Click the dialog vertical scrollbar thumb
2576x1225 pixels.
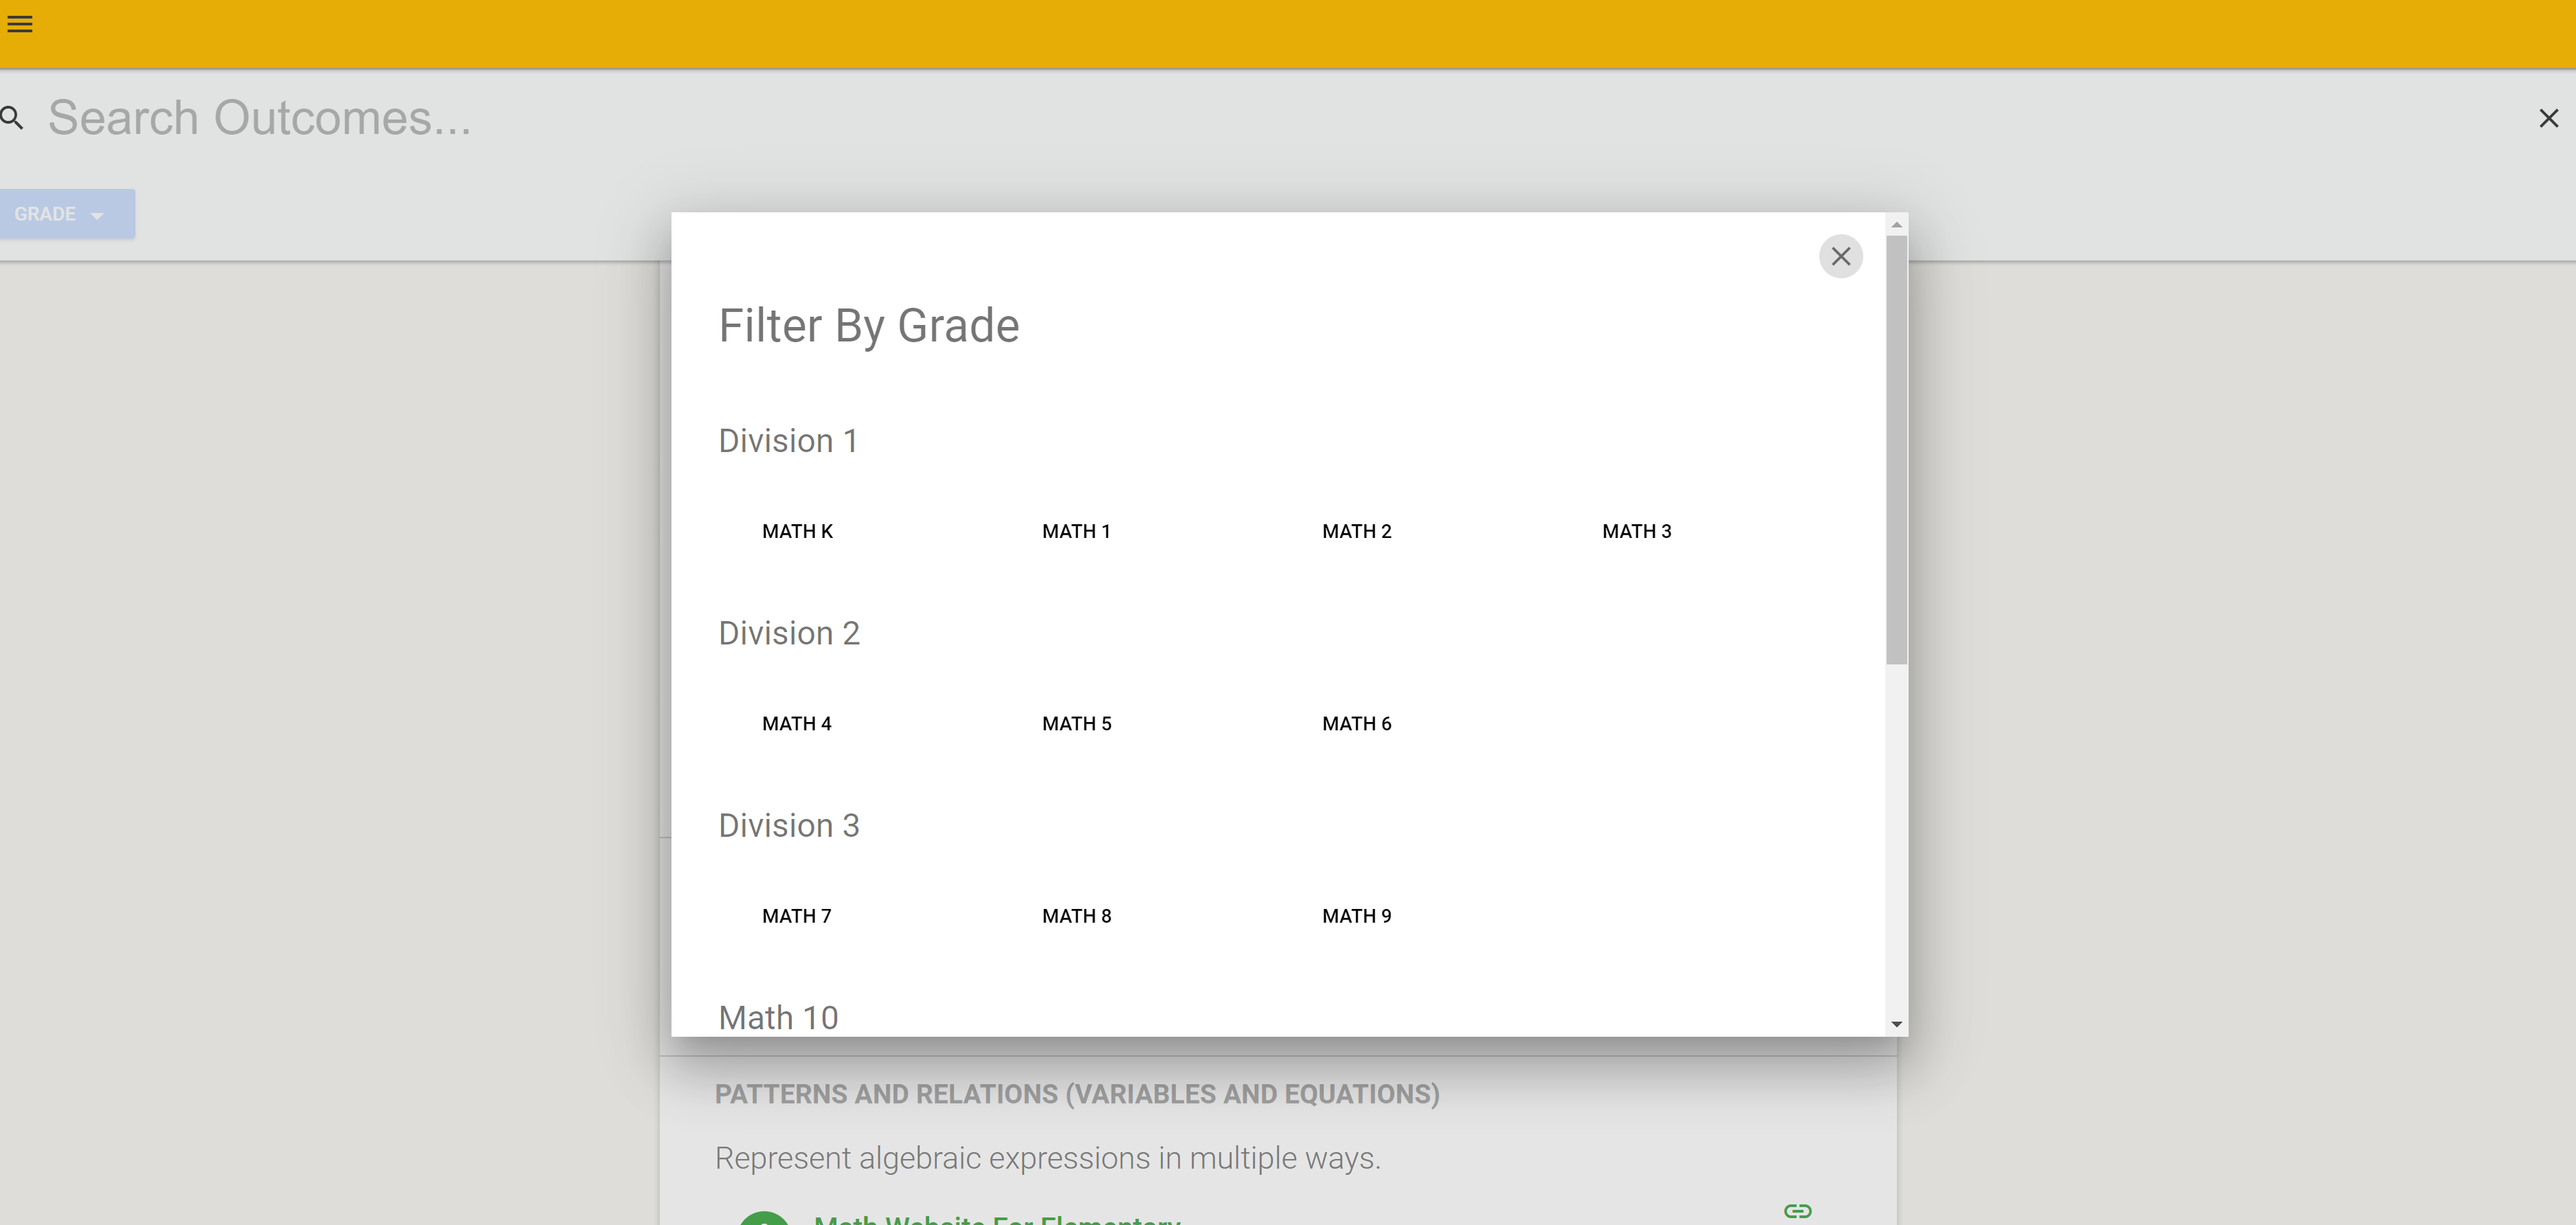tap(1896, 450)
